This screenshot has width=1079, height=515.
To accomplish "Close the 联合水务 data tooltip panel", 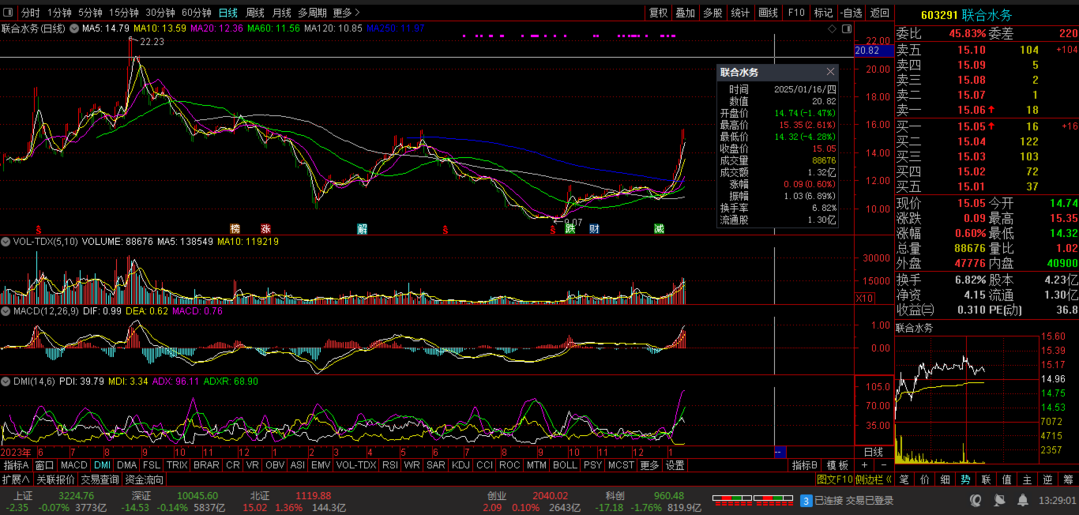I will tap(830, 72).
